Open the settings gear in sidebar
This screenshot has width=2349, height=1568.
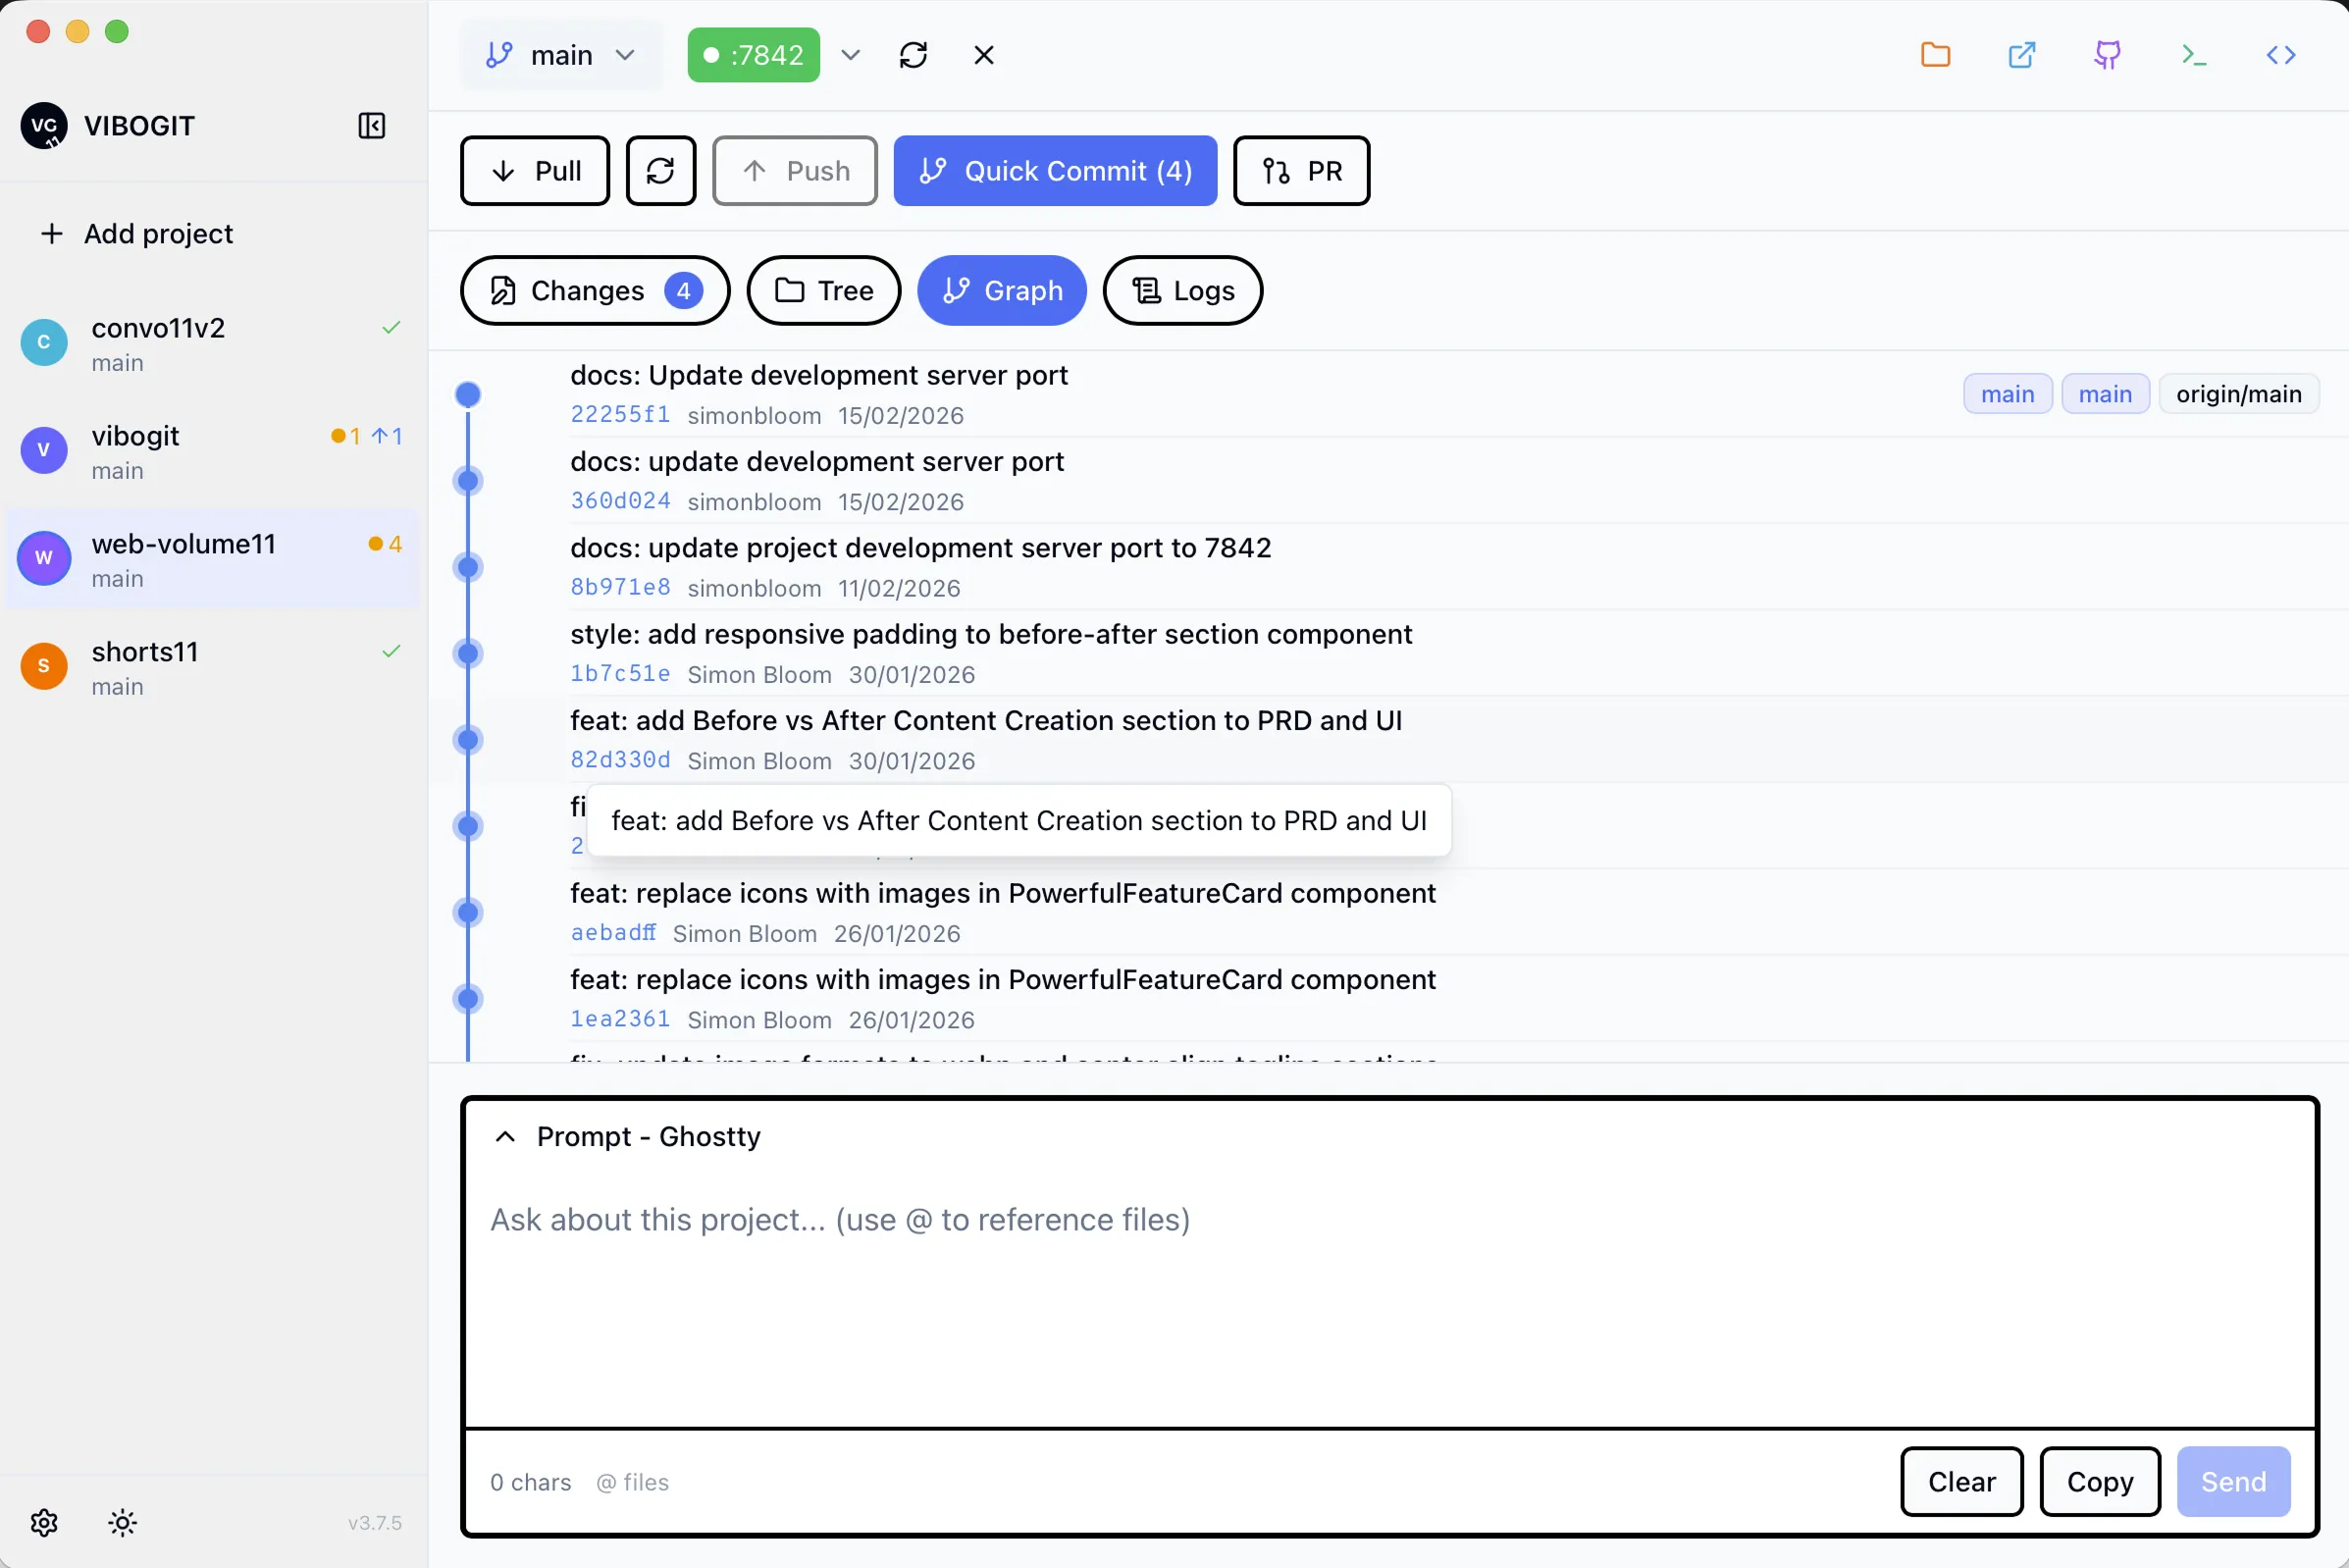(44, 1522)
